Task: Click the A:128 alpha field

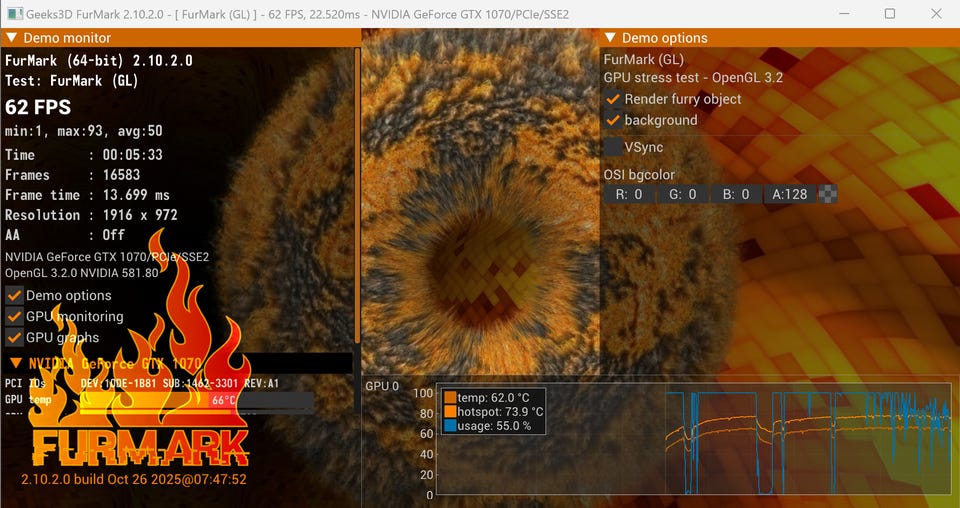Action: point(790,195)
